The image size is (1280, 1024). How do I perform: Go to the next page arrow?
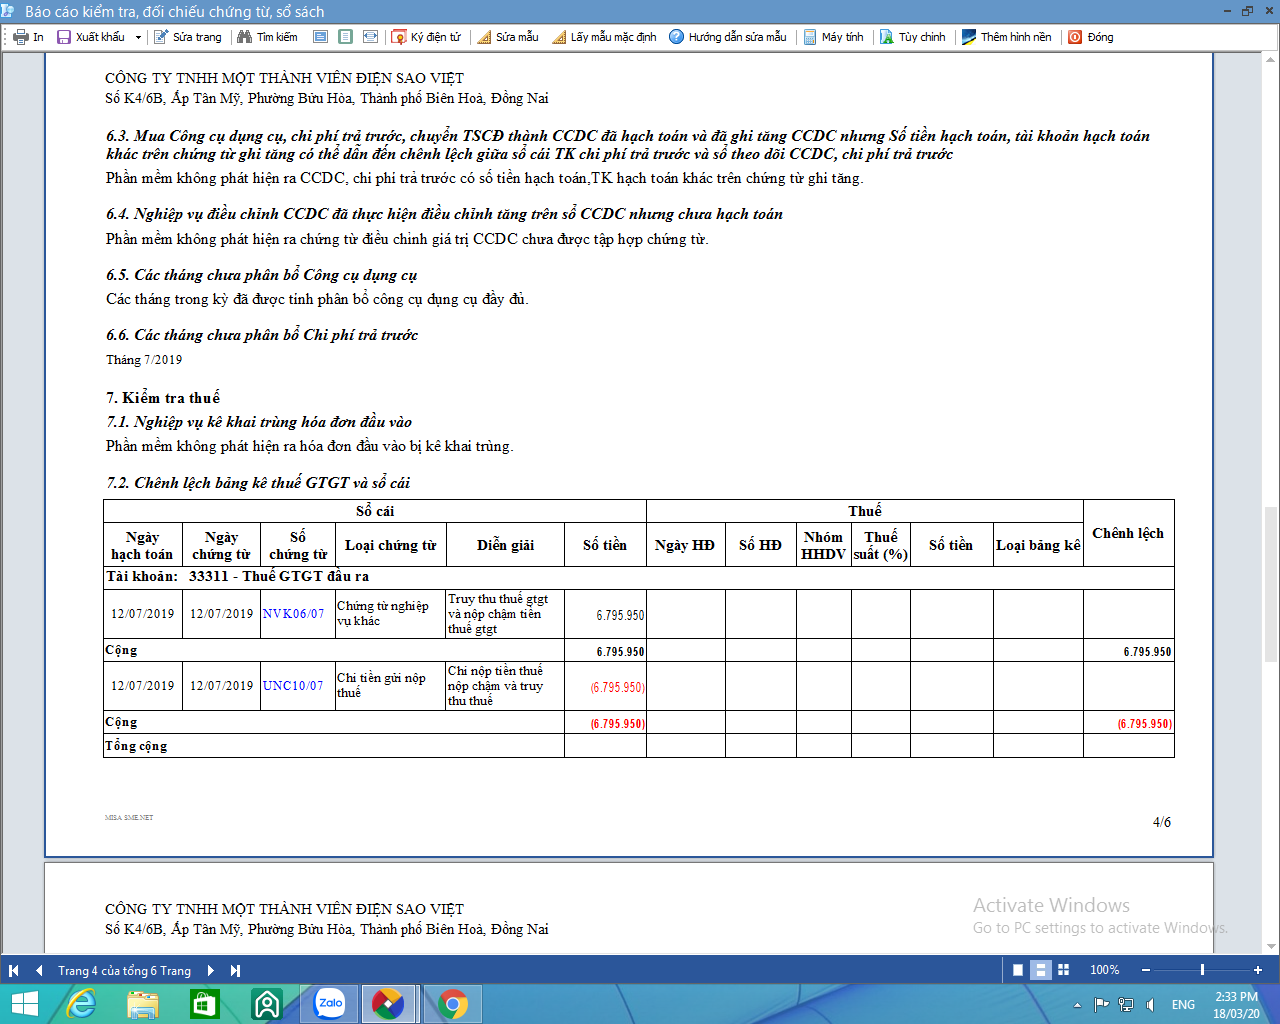(211, 970)
